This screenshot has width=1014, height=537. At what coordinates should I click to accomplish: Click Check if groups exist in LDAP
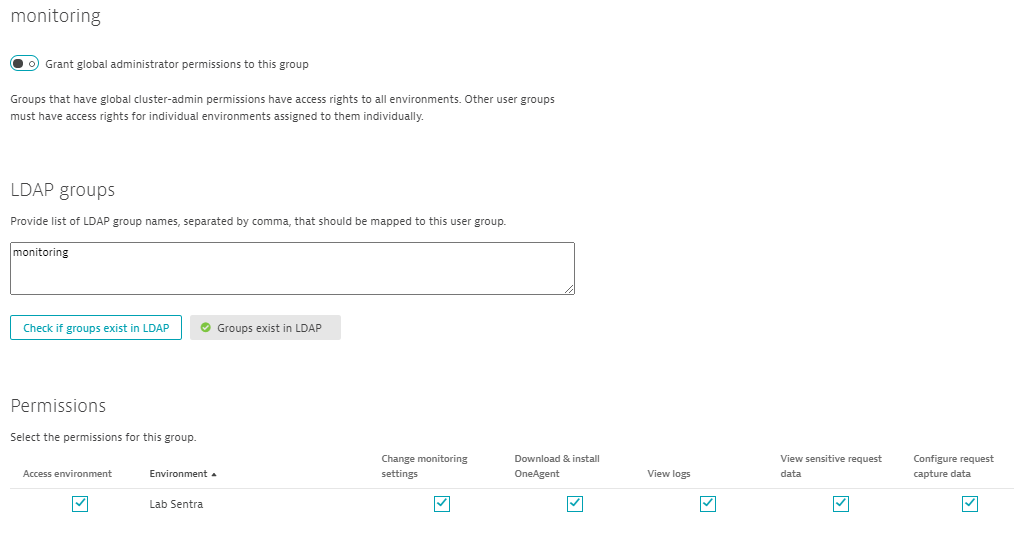(x=96, y=328)
